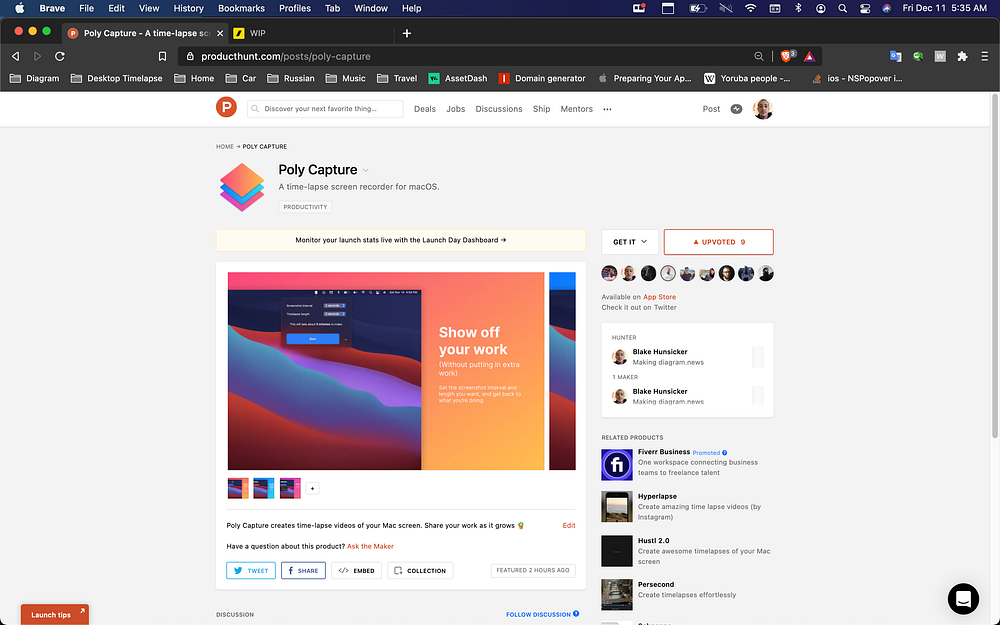1000x625 pixels.
Task: Open macOS Control Center icon
Action: pyautogui.click(x=865, y=8)
